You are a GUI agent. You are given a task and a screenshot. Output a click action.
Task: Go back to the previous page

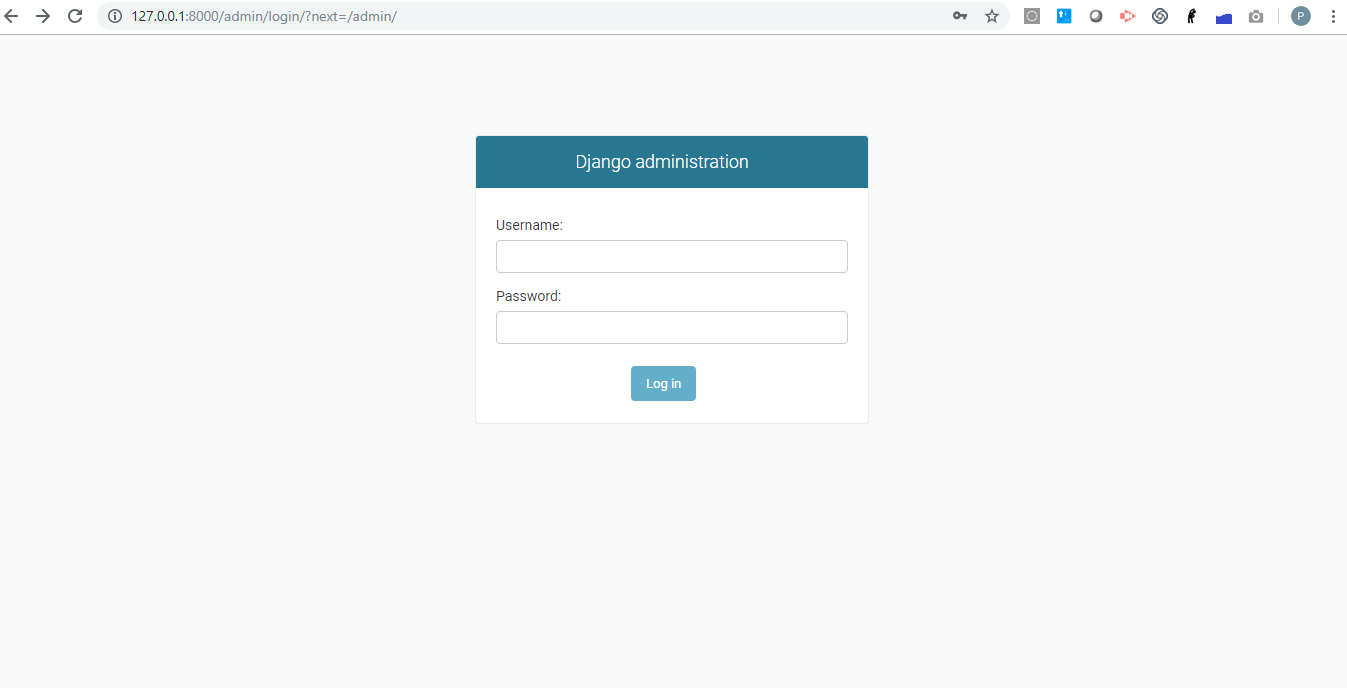coord(12,16)
